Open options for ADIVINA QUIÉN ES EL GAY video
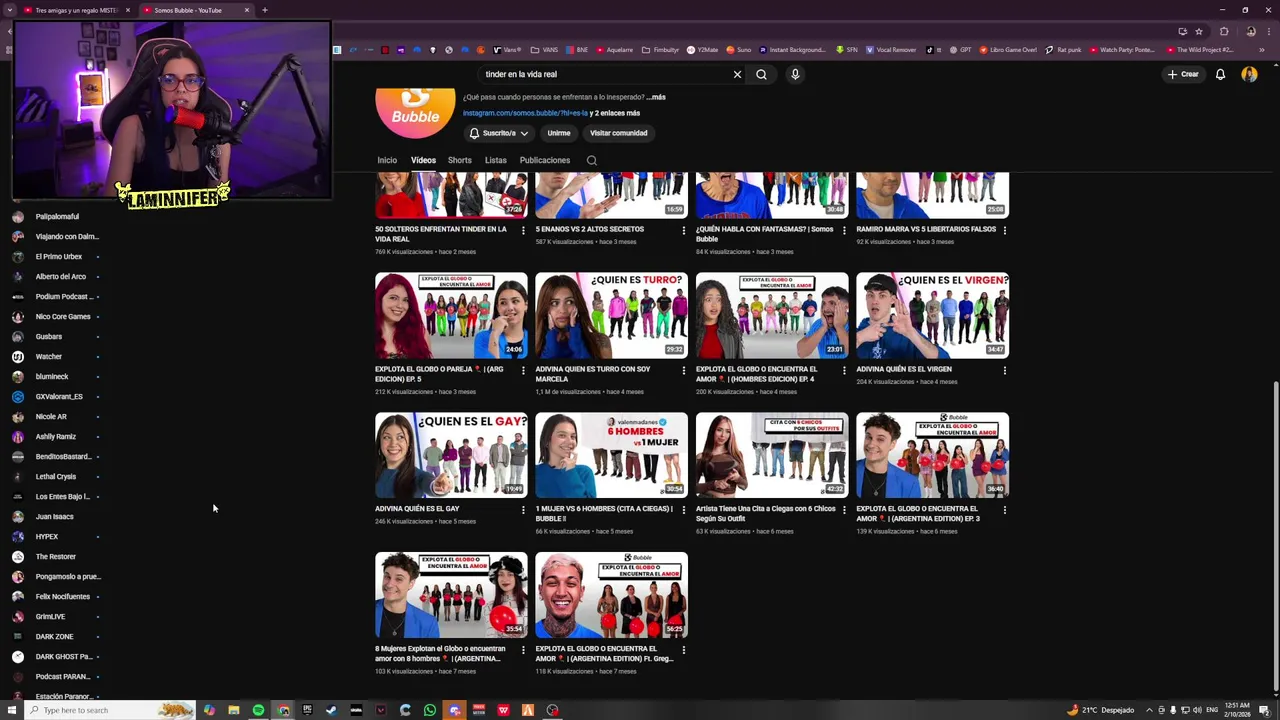Image resolution: width=1280 pixels, height=720 pixels. click(523, 510)
